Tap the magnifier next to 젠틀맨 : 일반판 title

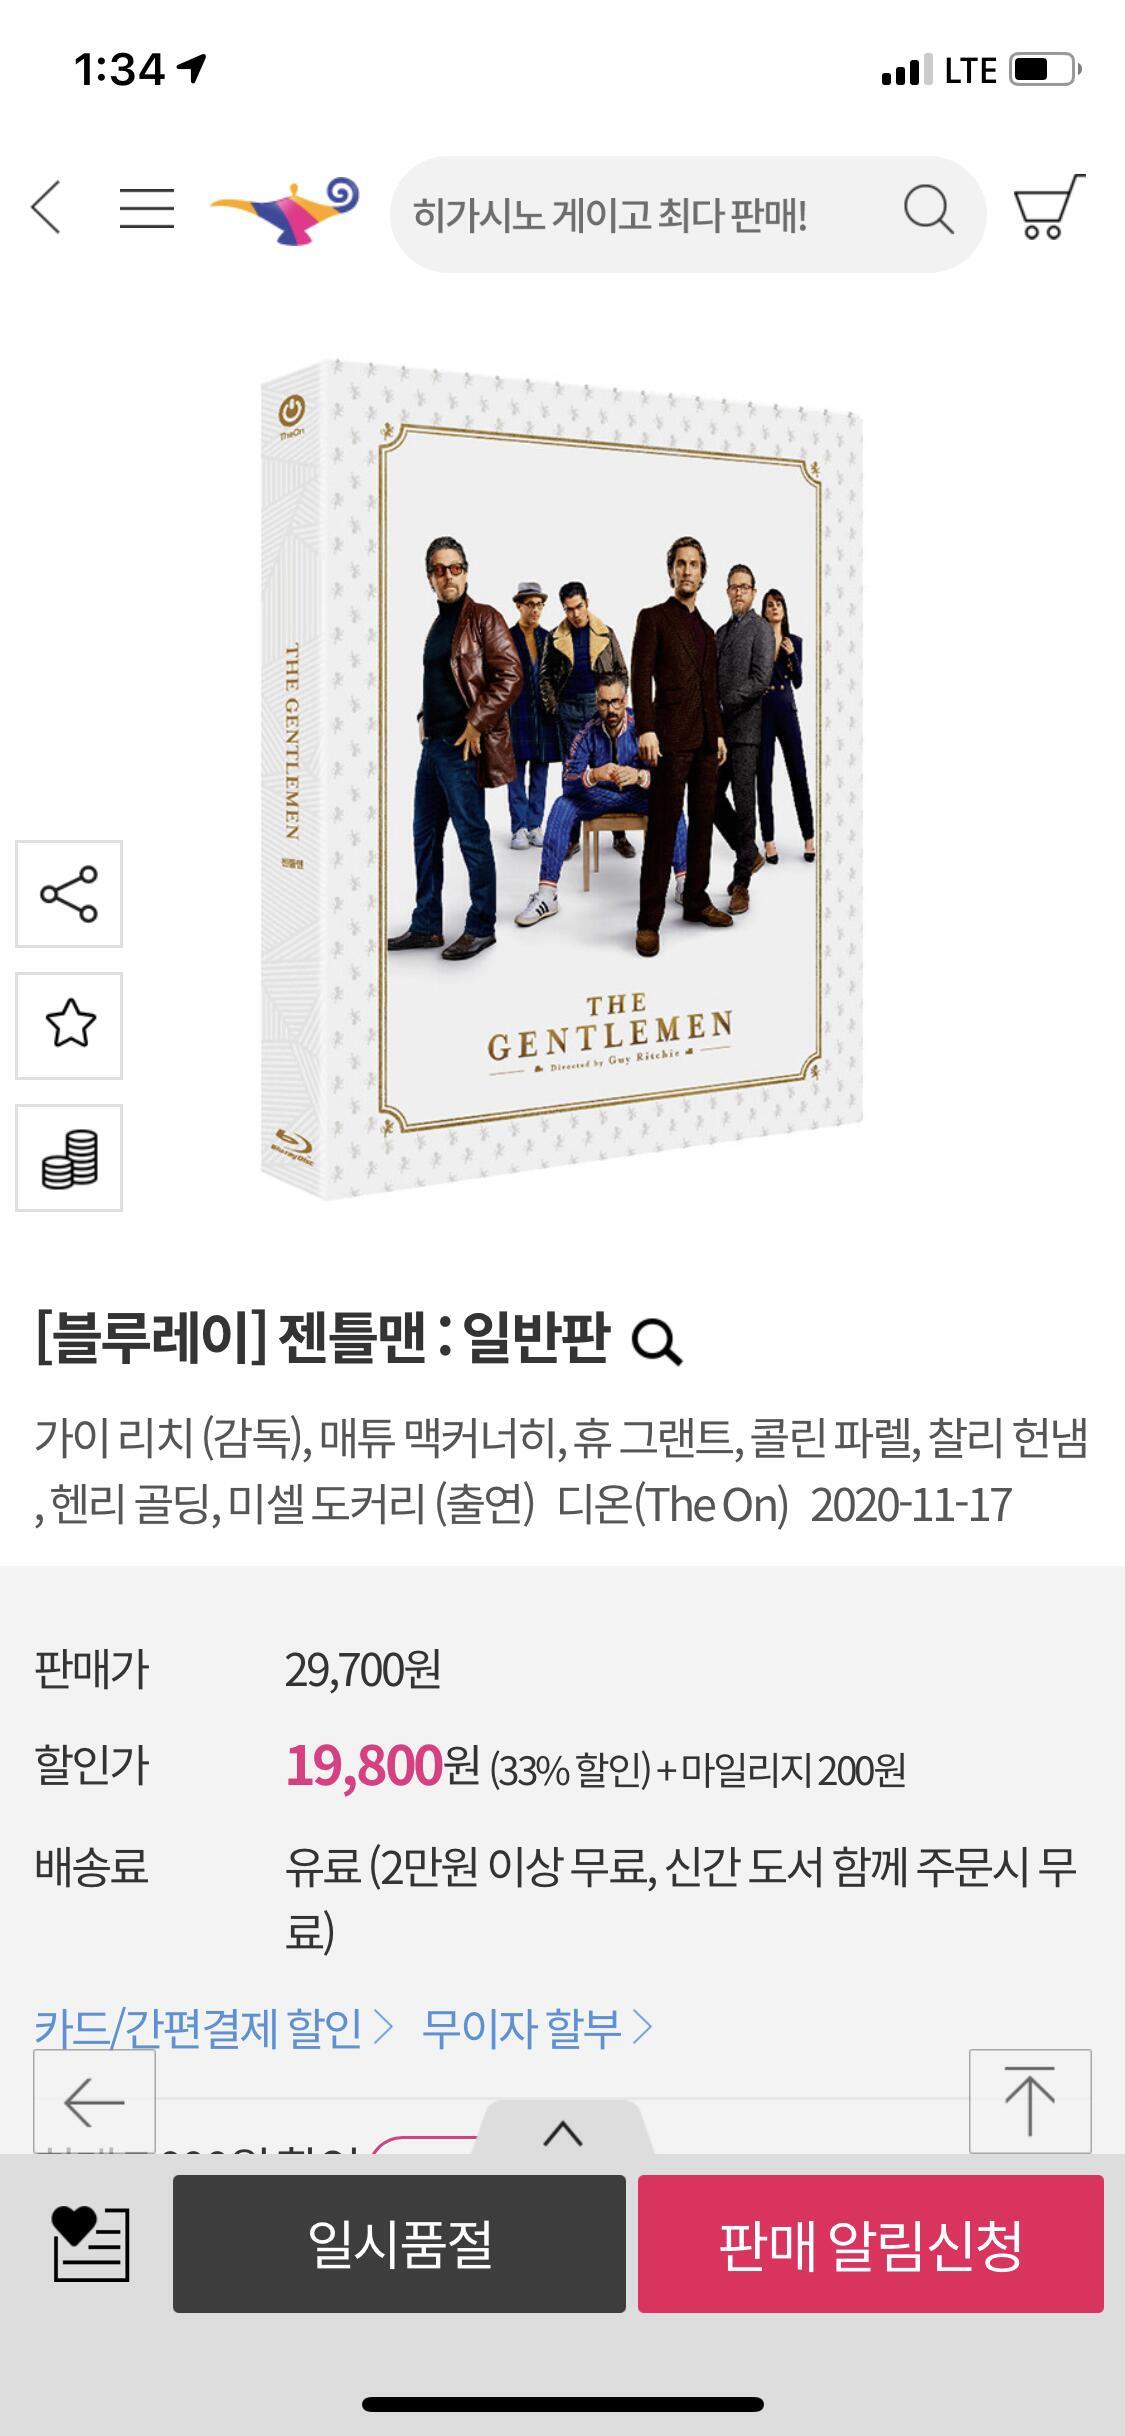pos(657,1342)
